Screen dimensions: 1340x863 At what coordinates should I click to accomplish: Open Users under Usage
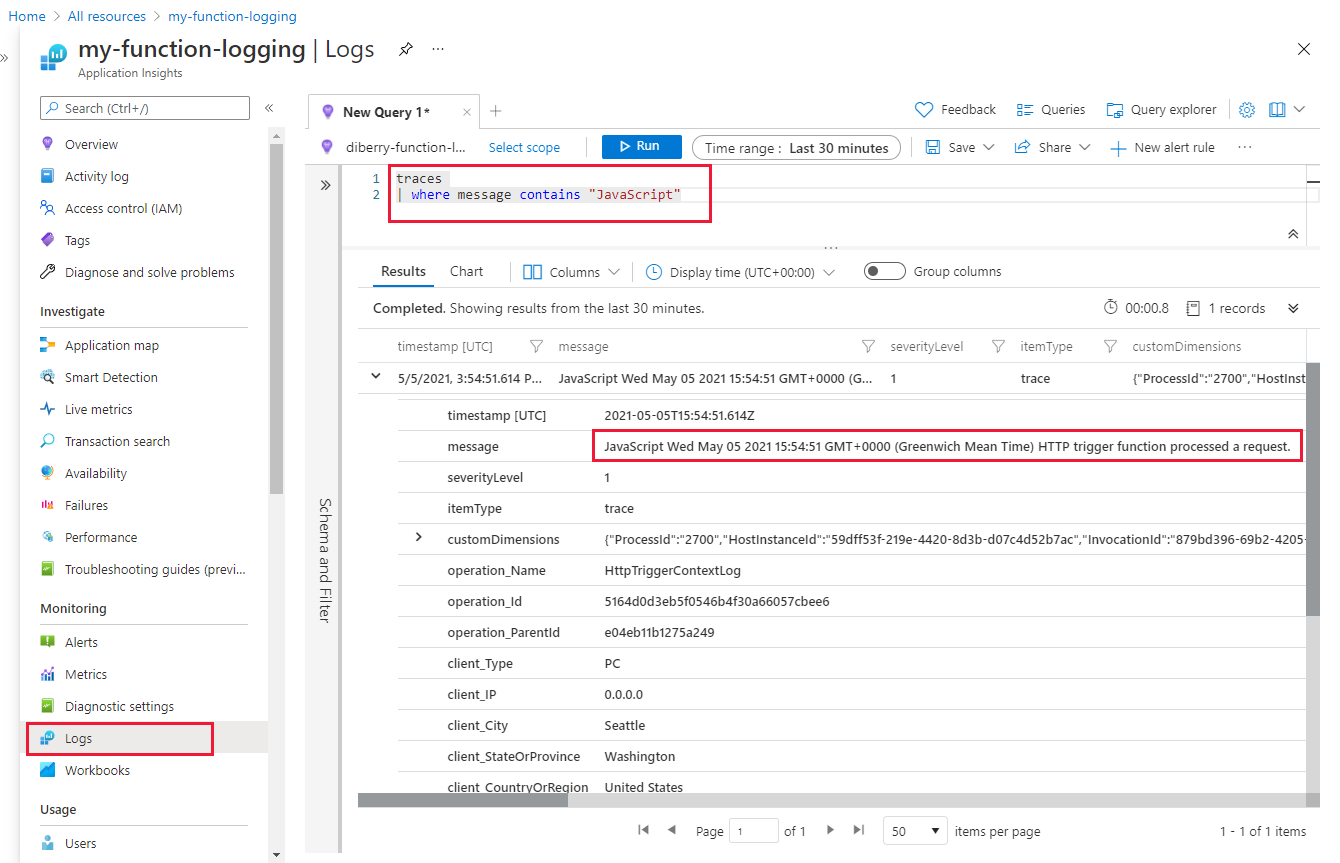(x=80, y=843)
